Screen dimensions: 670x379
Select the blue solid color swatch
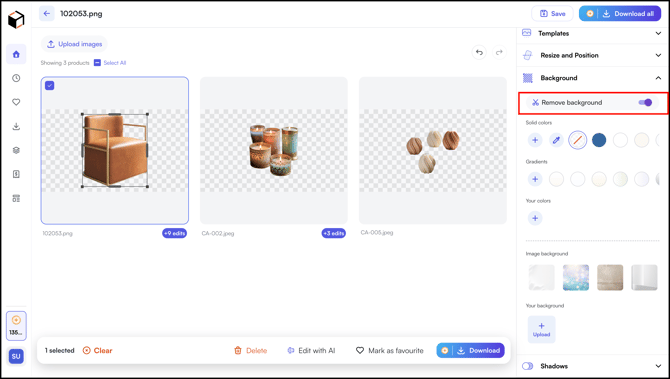[599, 140]
